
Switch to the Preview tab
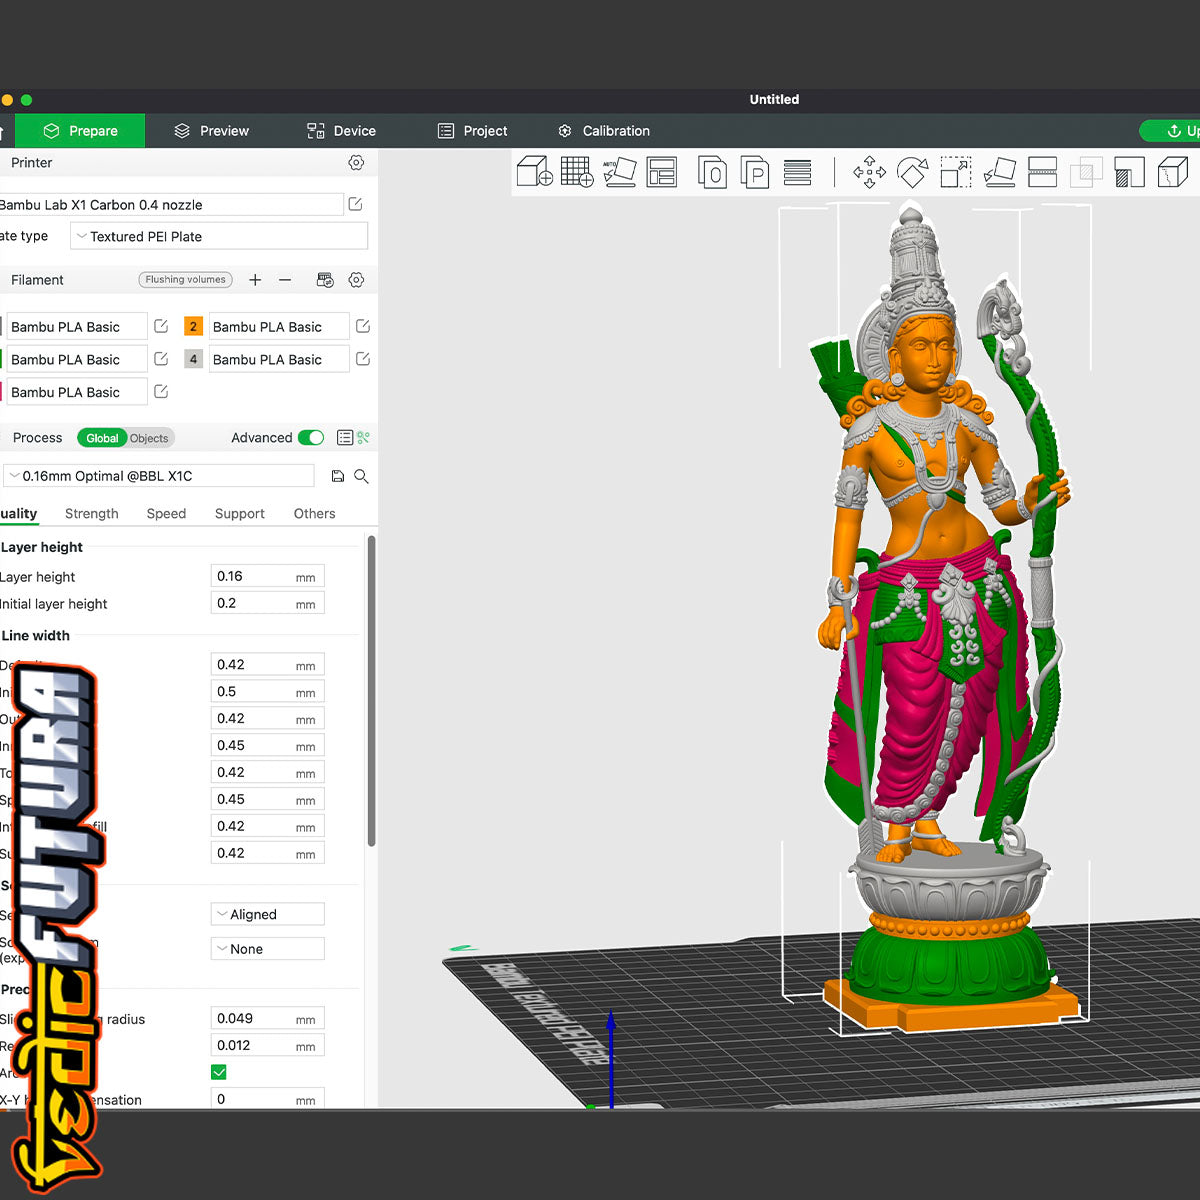point(211,131)
